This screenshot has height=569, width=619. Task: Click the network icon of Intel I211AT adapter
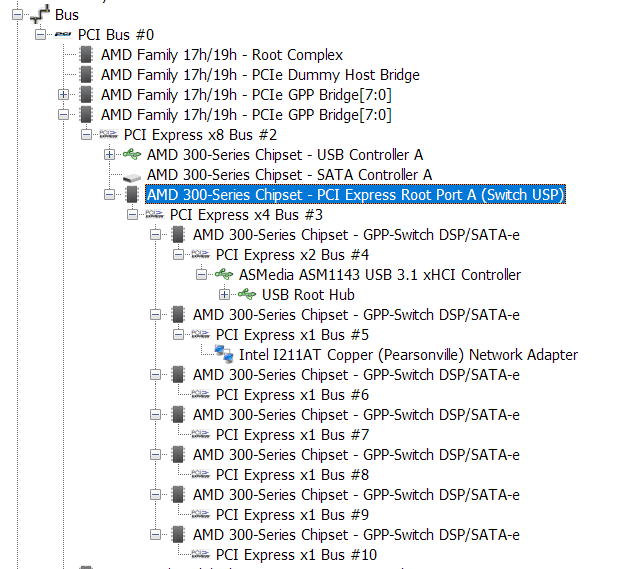pos(224,354)
